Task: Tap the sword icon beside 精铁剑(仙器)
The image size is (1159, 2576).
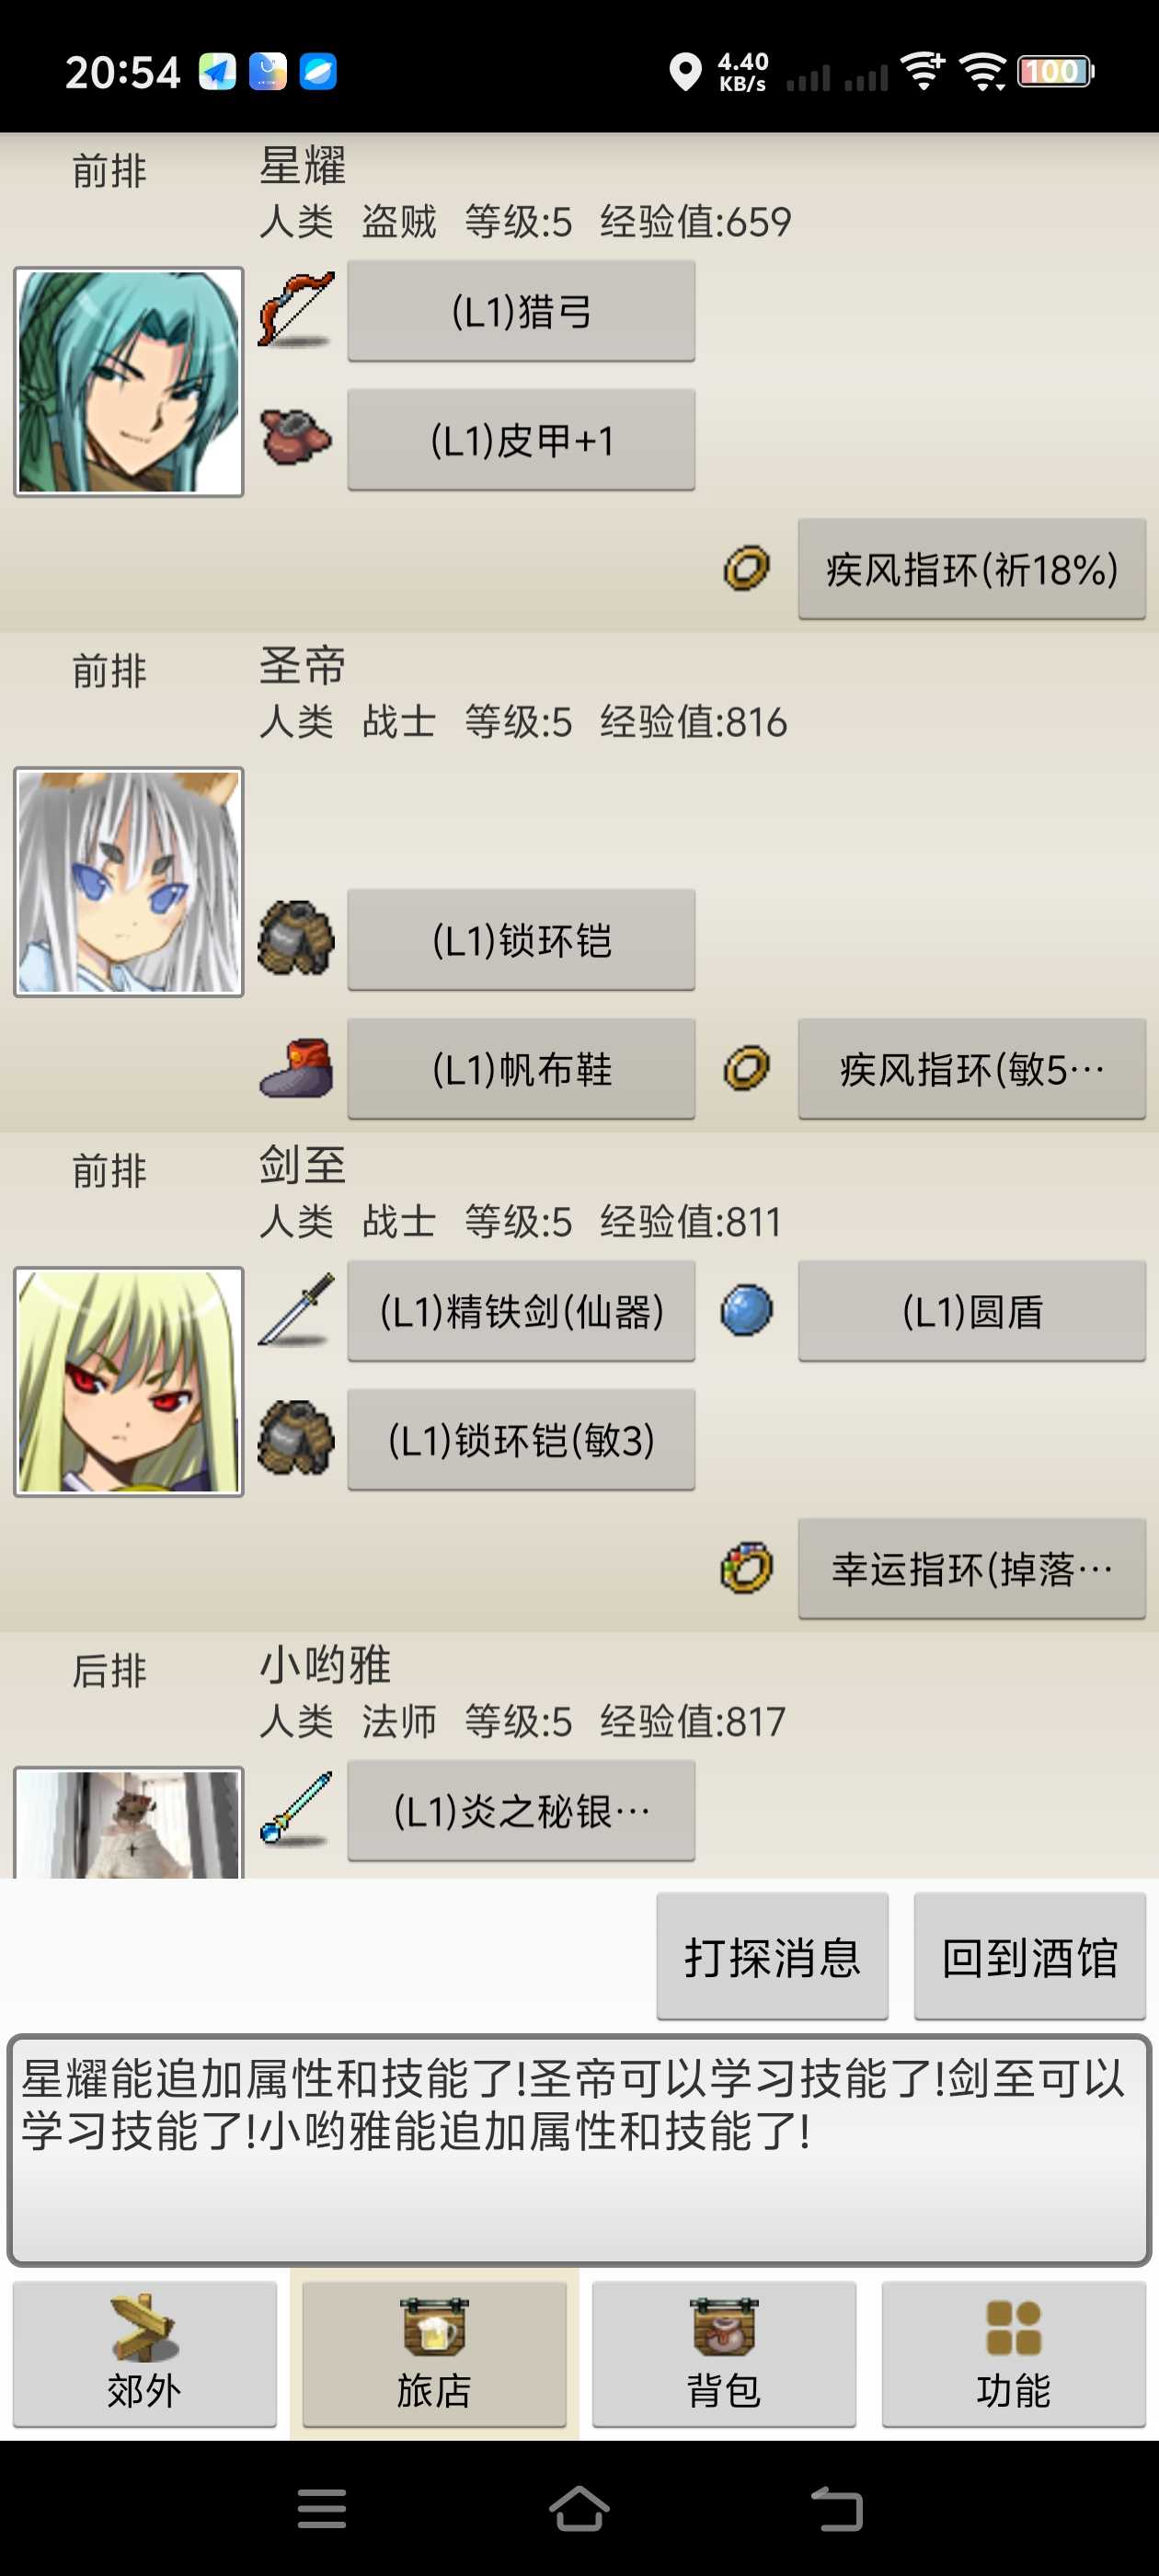Action: click(x=296, y=1310)
